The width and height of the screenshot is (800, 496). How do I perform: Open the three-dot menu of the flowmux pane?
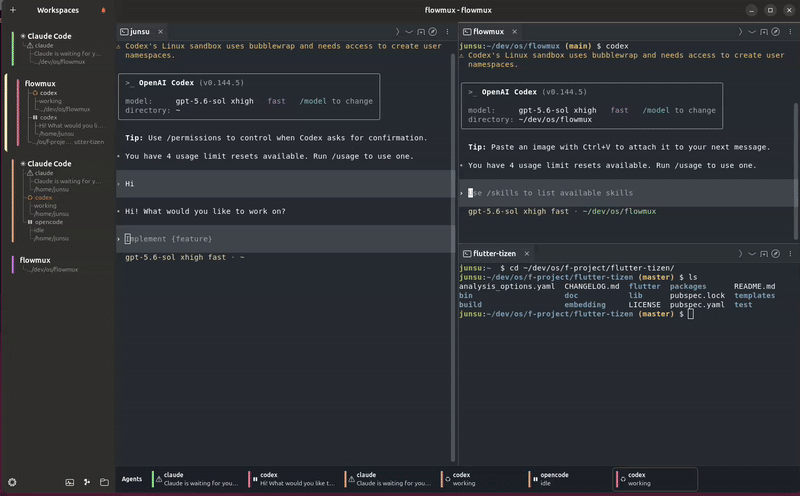(x=790, y=32)
